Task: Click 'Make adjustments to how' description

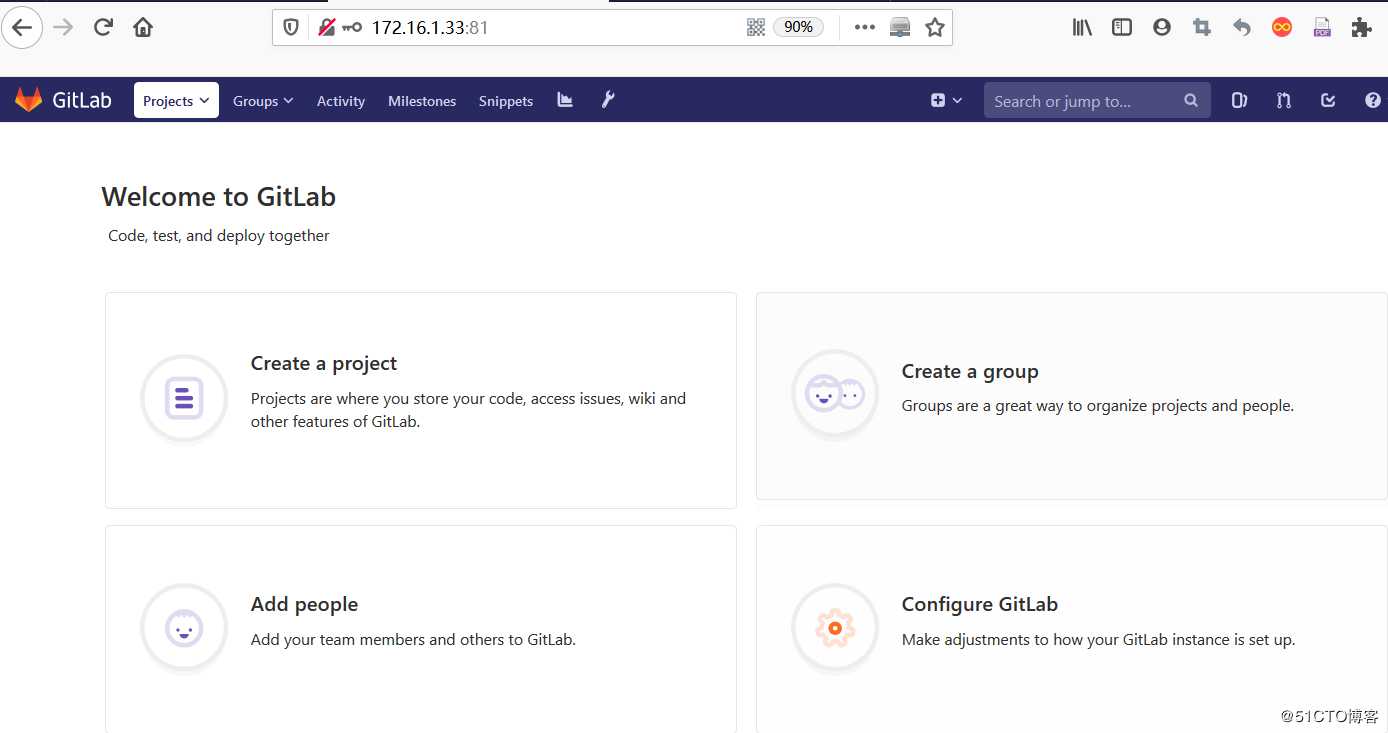Action: click(1098, 639)
